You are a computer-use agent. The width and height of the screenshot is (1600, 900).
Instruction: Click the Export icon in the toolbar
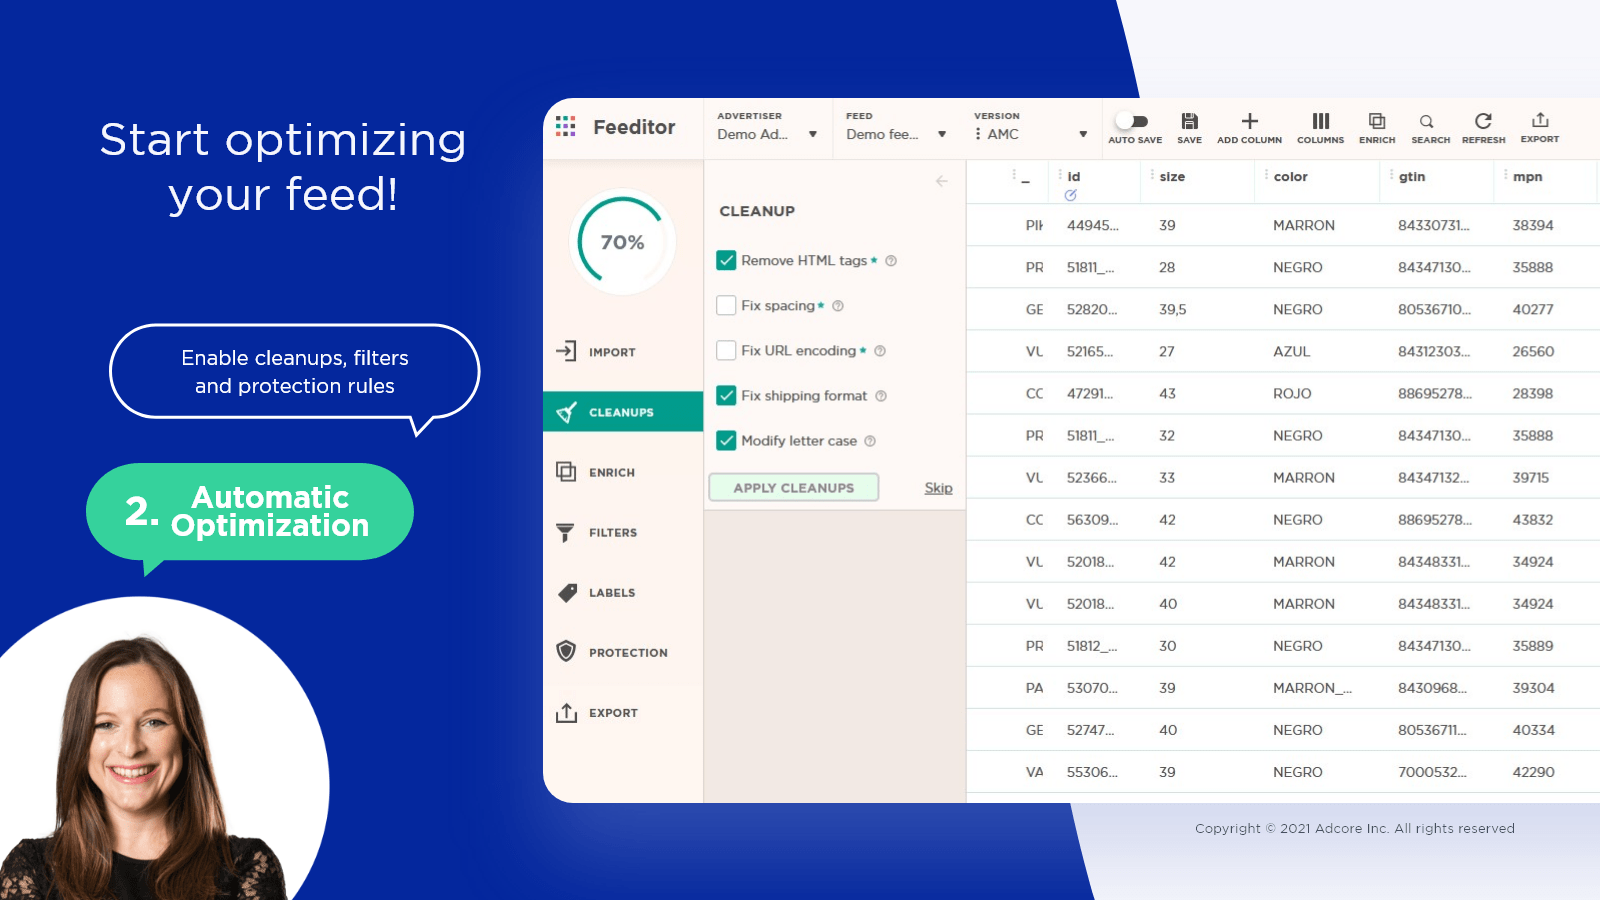point(1540,122)
